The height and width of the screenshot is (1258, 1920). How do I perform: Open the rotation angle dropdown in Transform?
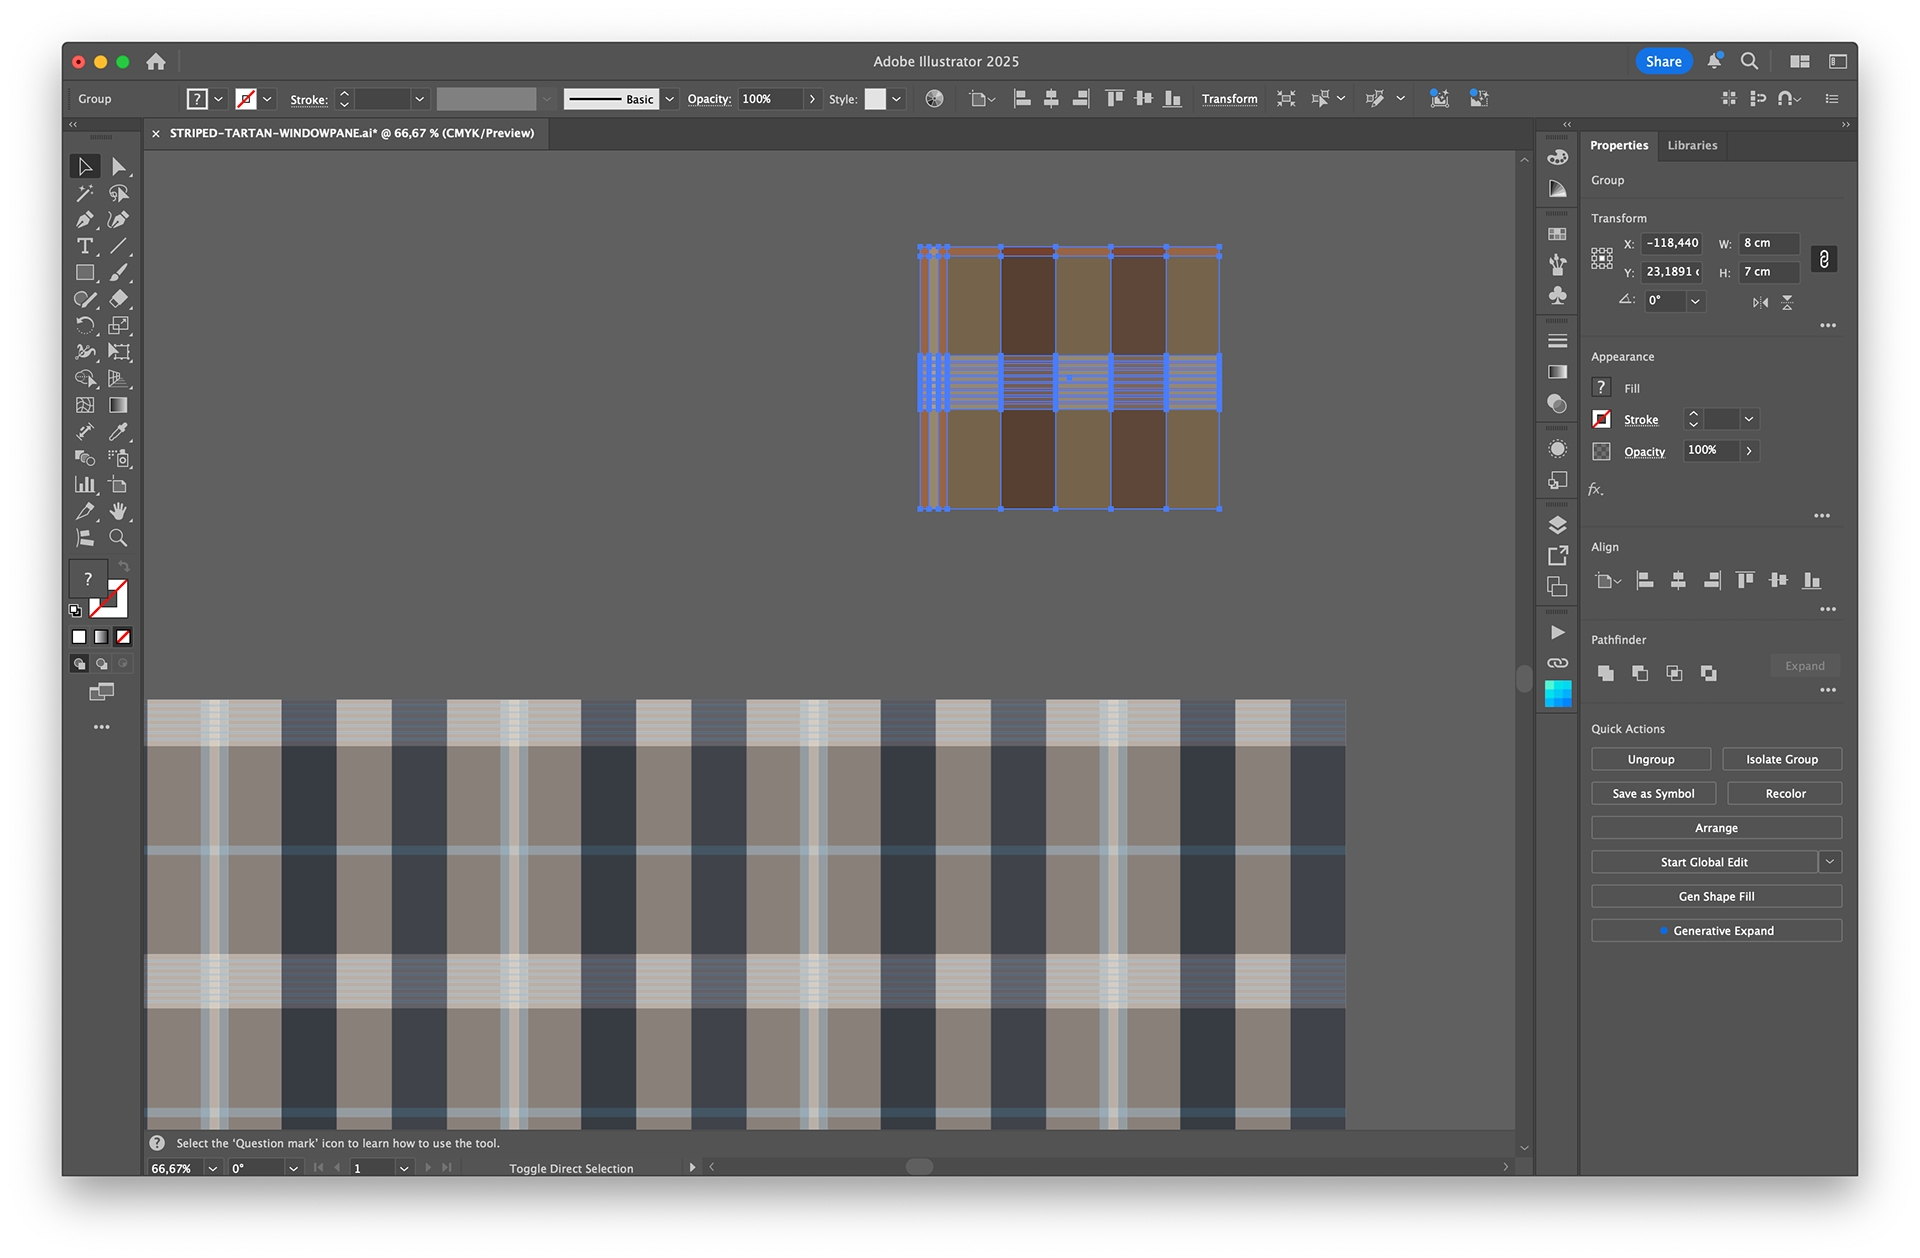[x=1695, y=301]
